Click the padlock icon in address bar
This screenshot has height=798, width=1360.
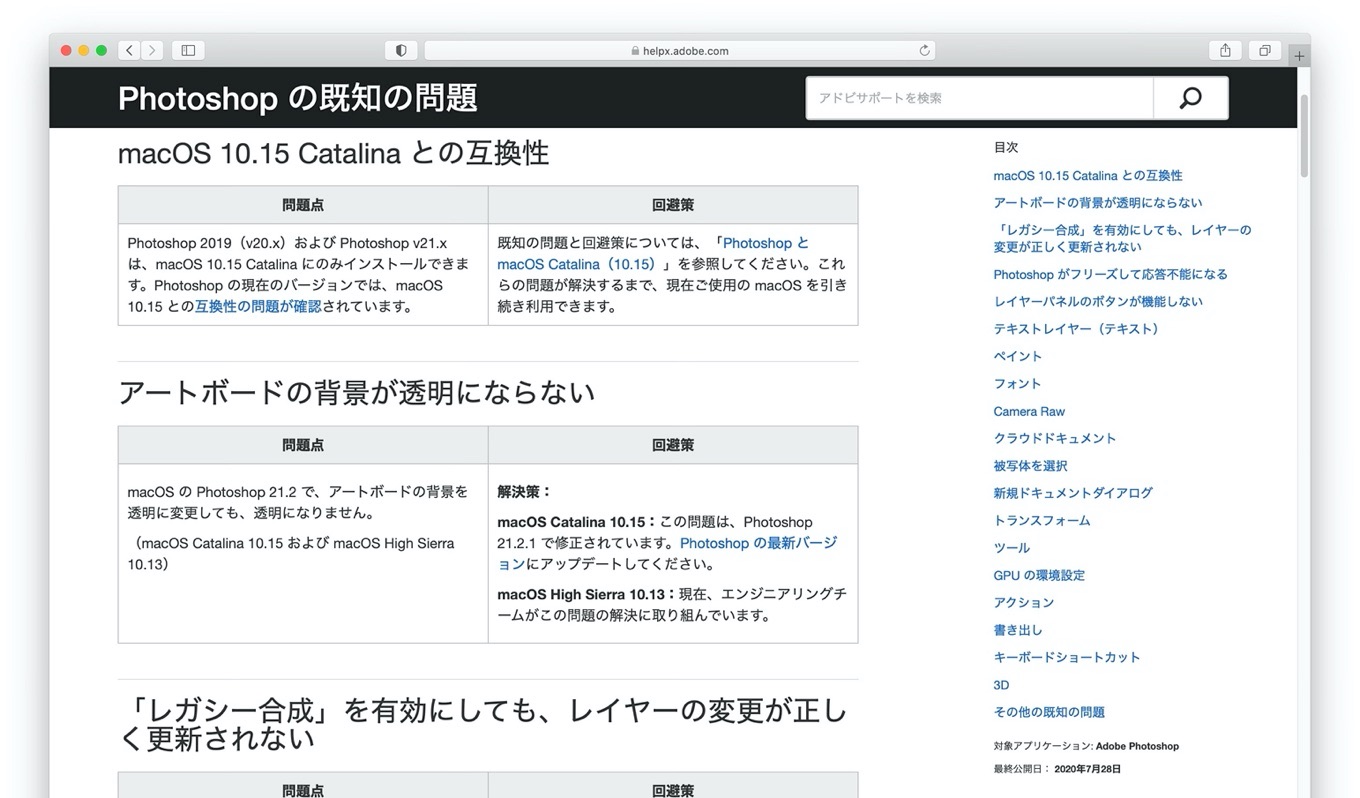(635, 51)
